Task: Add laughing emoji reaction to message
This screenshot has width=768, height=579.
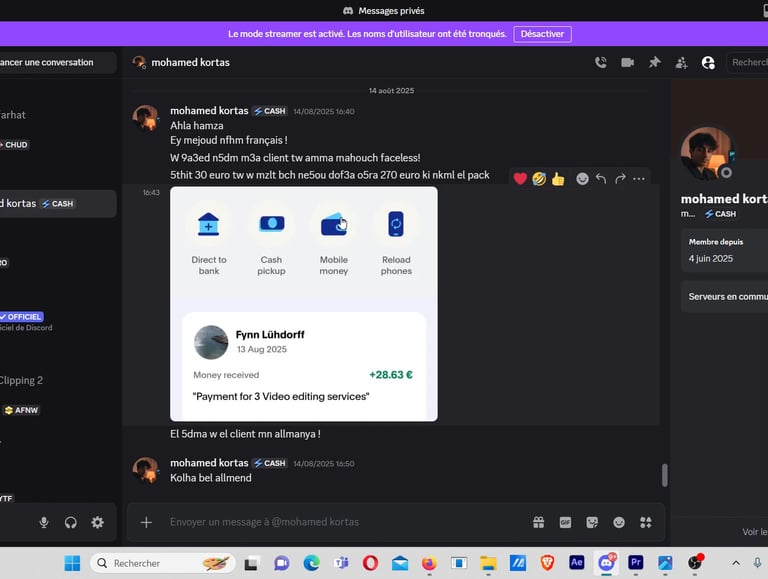Action: point(539,179)
